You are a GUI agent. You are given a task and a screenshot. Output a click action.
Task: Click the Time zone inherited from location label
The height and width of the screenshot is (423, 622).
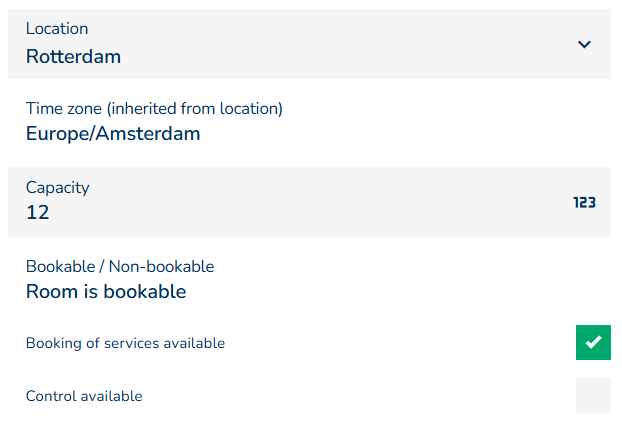coord(154,108)
